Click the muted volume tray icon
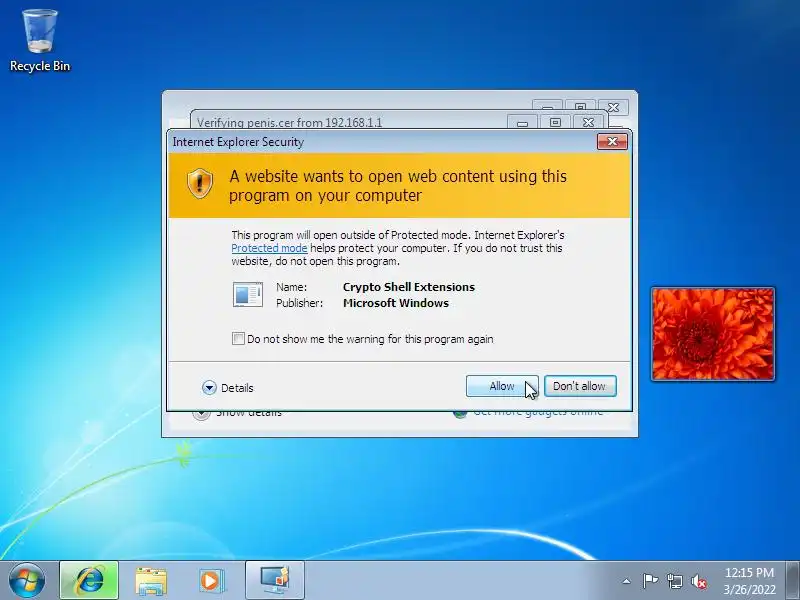Image resolution: width=800 pixels, height=600 pixels. coord(698,581)
